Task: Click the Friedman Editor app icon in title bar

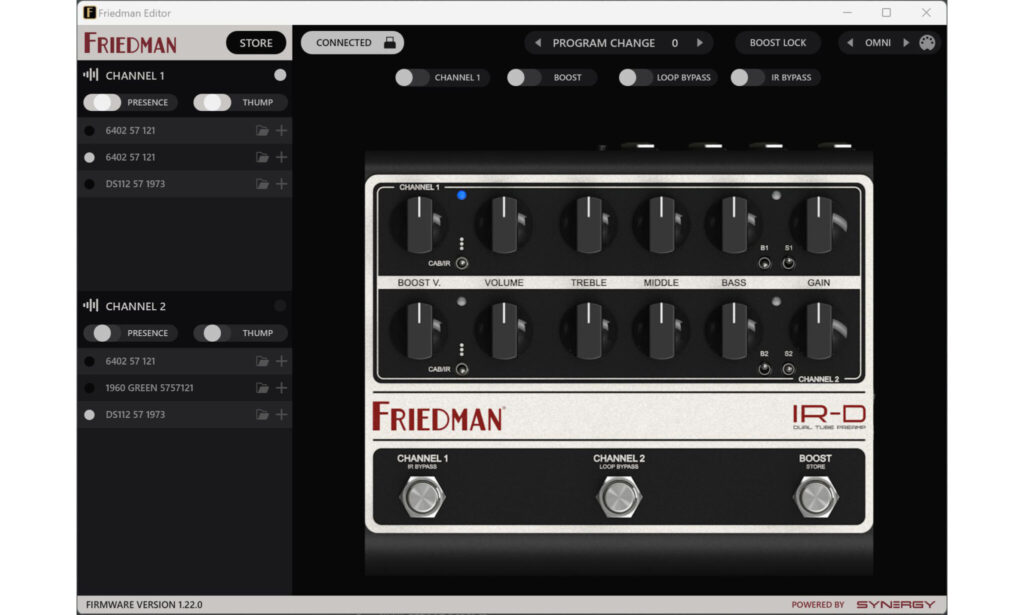Action: point(89,12)
